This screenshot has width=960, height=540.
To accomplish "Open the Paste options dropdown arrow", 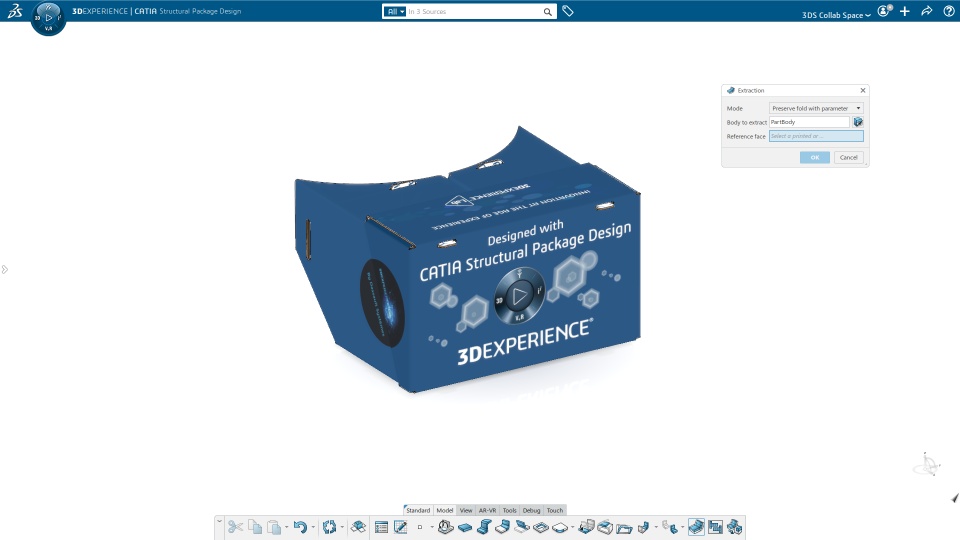I will coord(287,527).
